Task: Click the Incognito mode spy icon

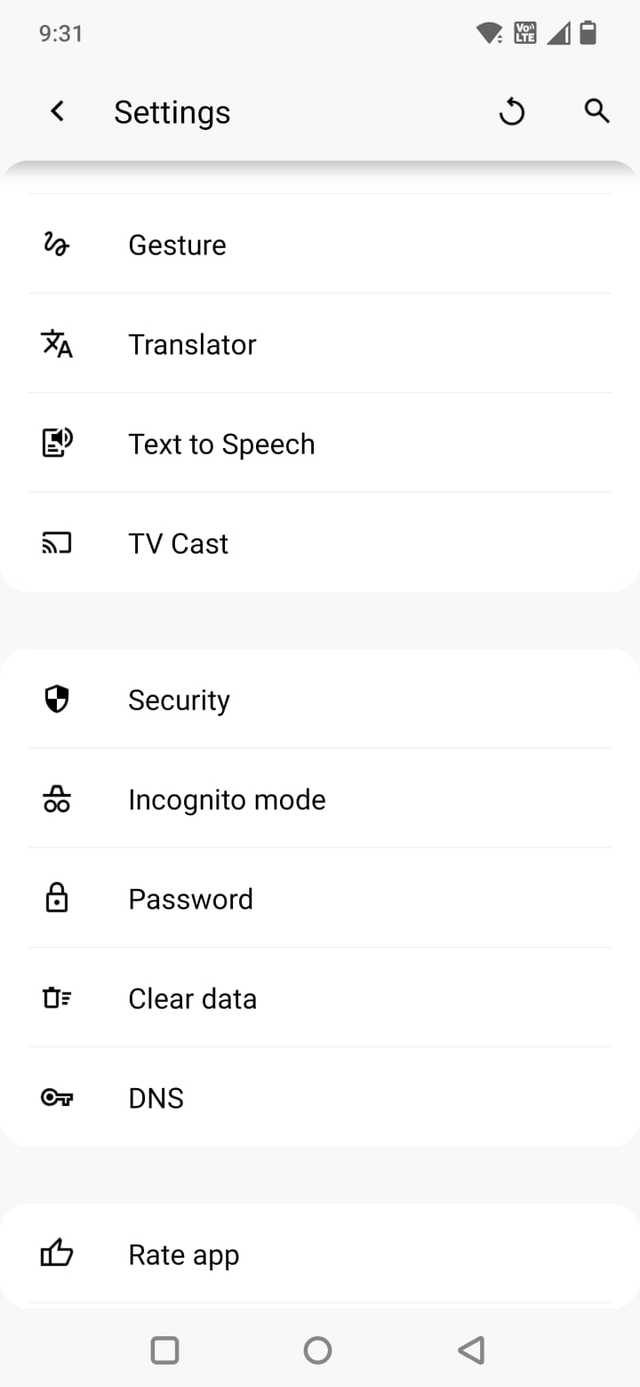Action: [x=57, y=799]
